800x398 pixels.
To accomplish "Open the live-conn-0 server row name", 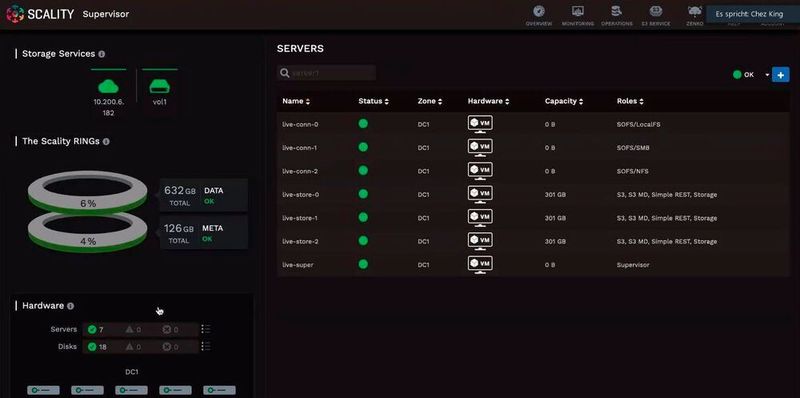I will [x=300, y=125].
